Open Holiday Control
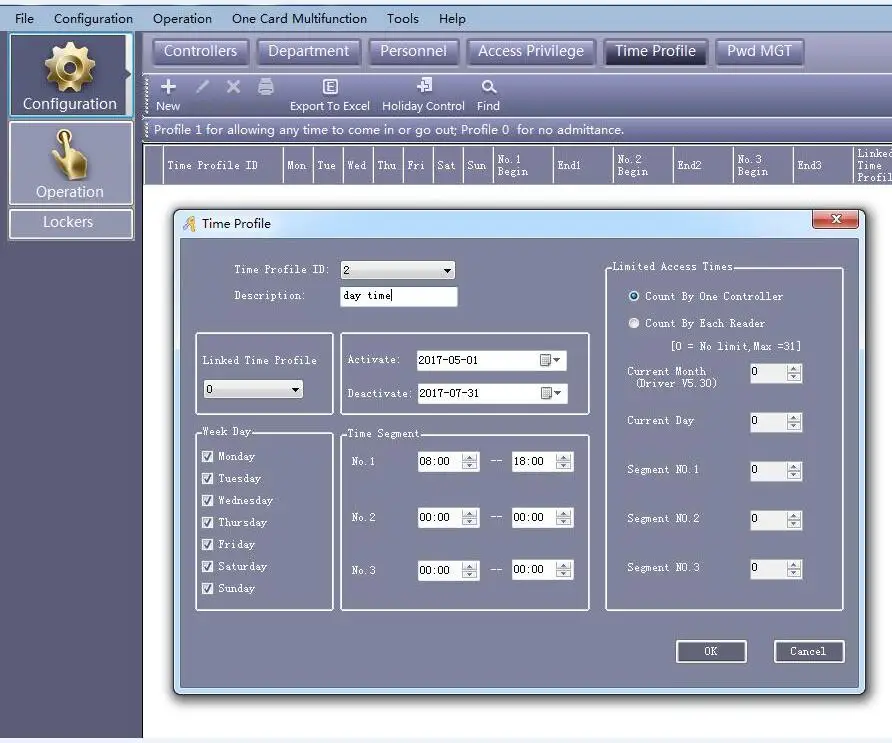Image resolution: width=892 pixels, height=743 pixels. [x=423, y=95]
